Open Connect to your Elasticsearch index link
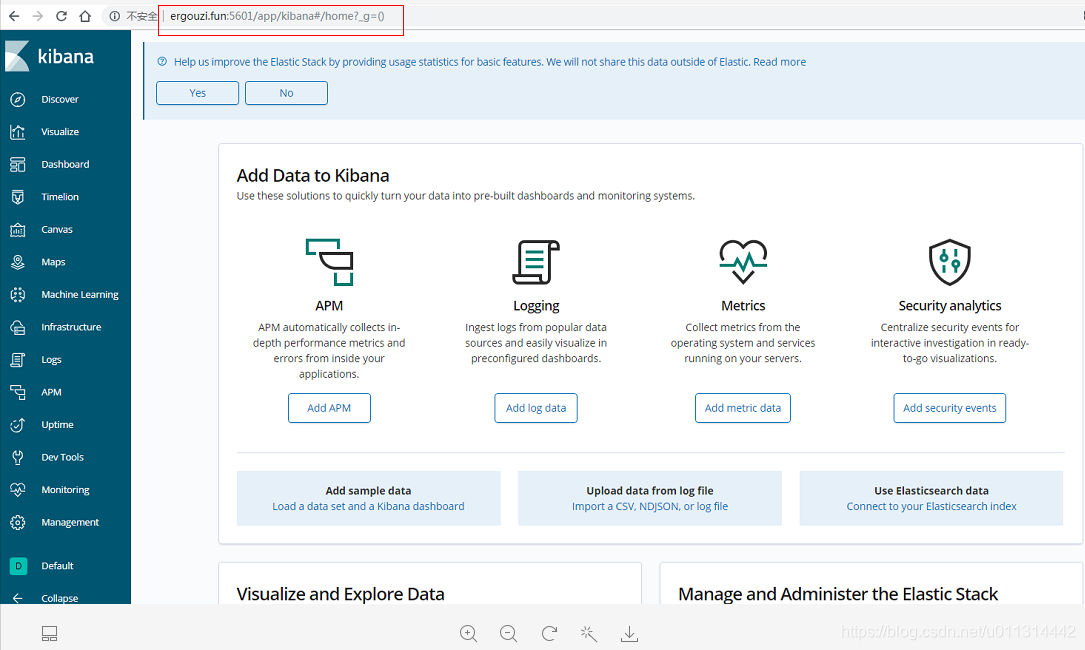 click(x=931, y=507)
